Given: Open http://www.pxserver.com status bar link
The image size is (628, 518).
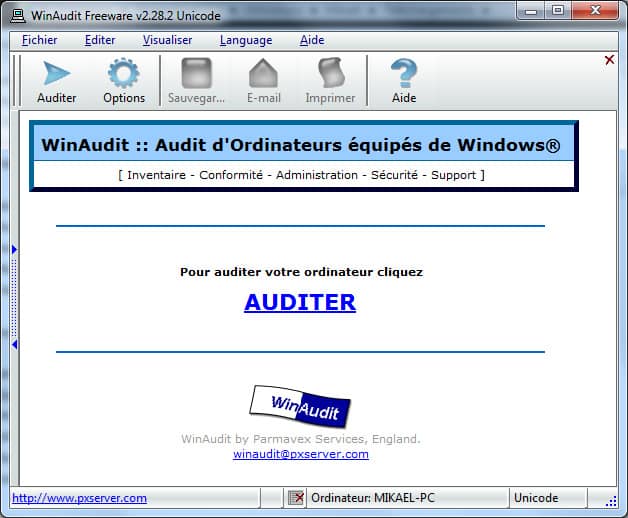Looking at the screenshot, I should (79, 498).
